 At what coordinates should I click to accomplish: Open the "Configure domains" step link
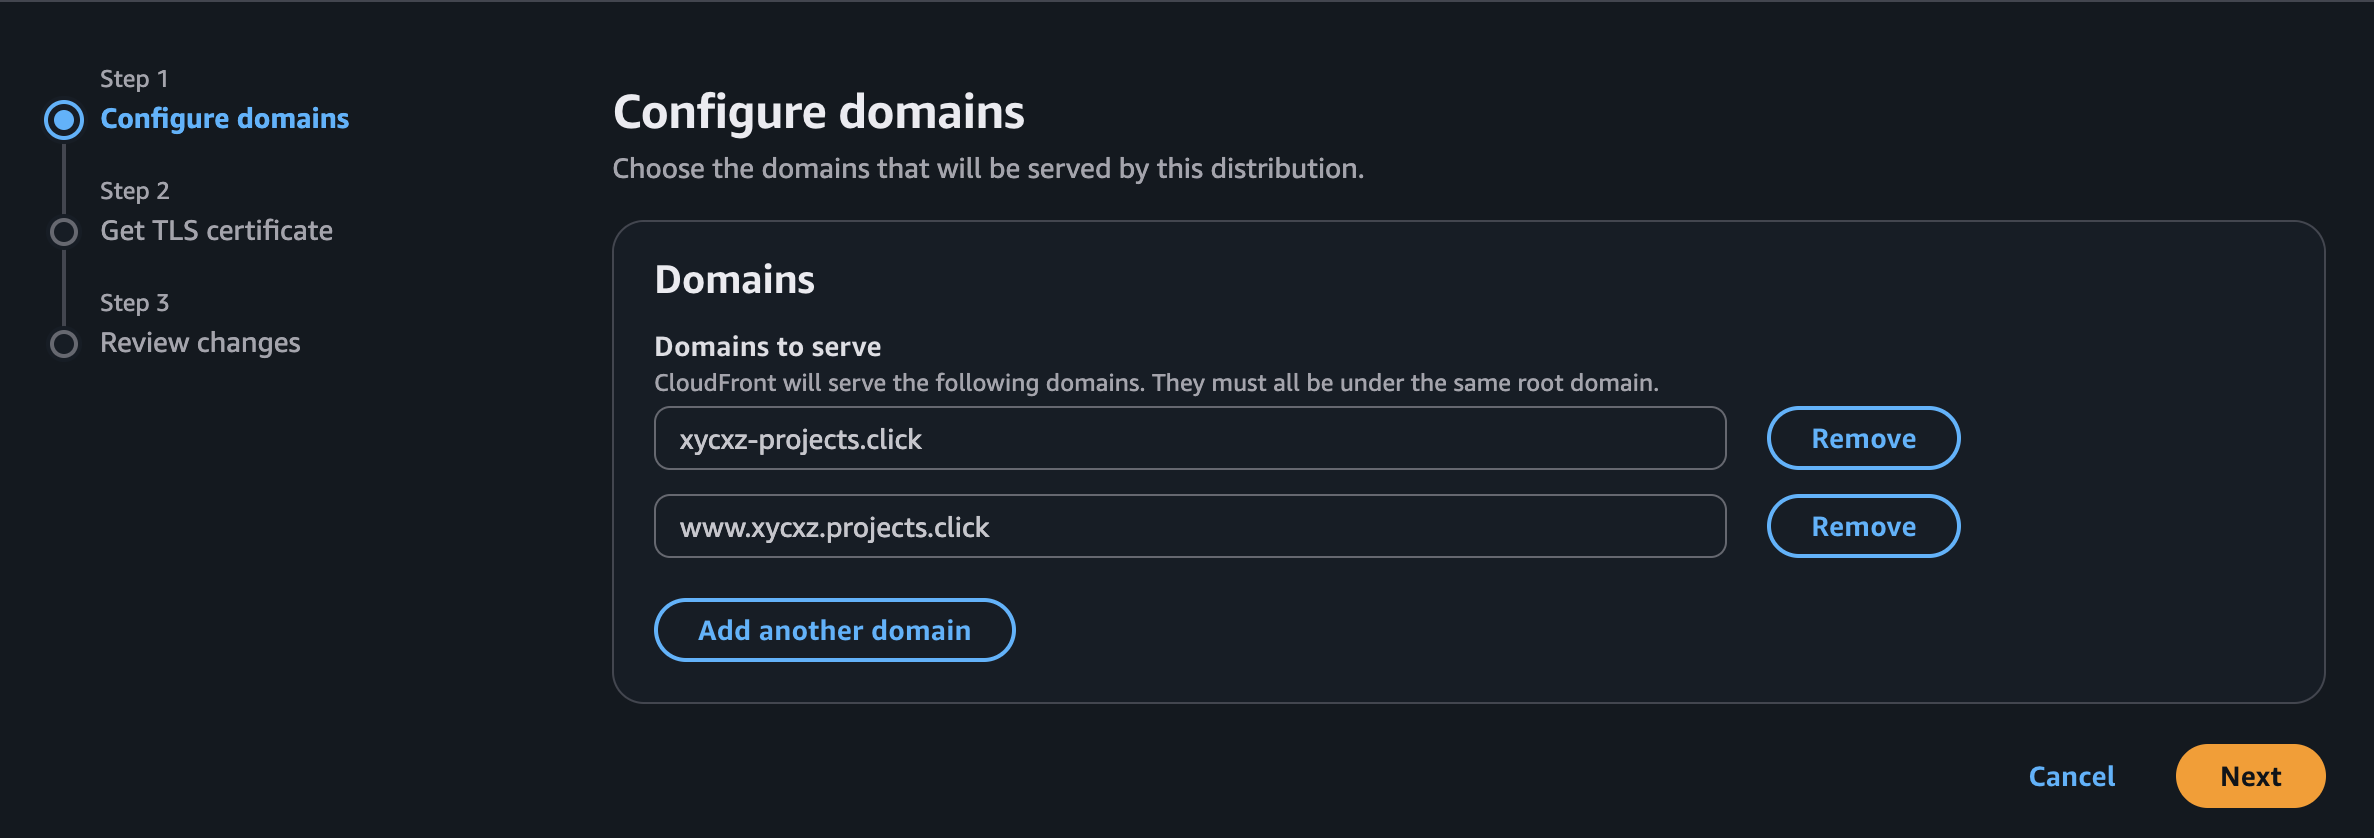coord(224,118)
